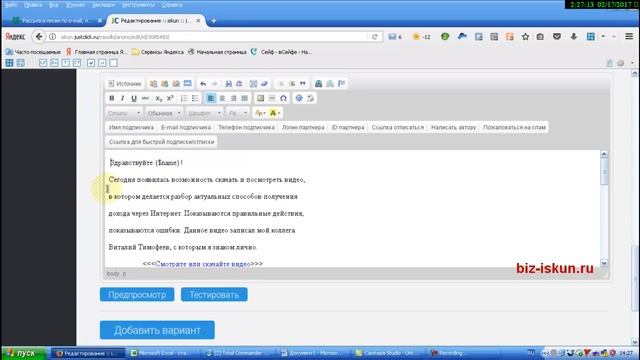The height and width of the screenshot is (360, 640).
Task: Click the mail counter icon in toolbar
Action: tap(395, 37)
